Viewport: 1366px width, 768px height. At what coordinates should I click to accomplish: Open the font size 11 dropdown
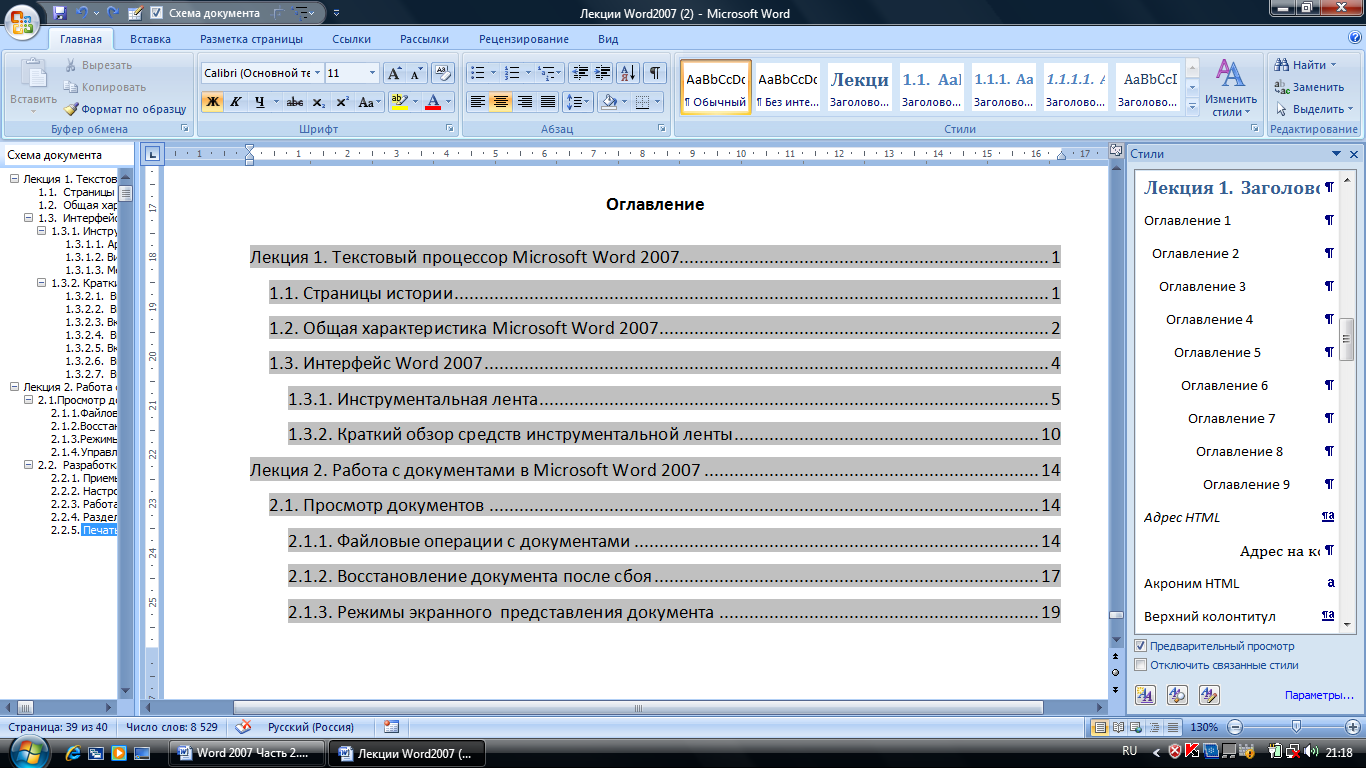(373, 73)
